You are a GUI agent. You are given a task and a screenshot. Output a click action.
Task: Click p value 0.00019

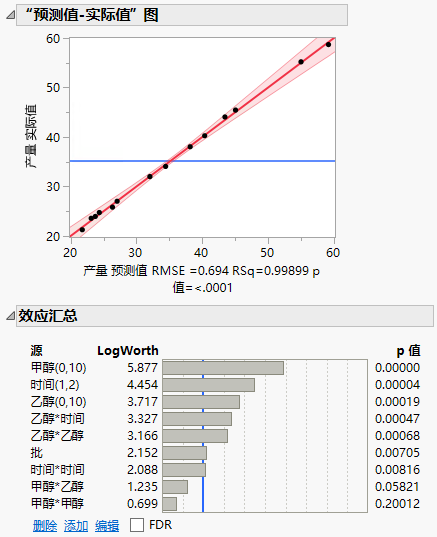click(x=397, y=402)
